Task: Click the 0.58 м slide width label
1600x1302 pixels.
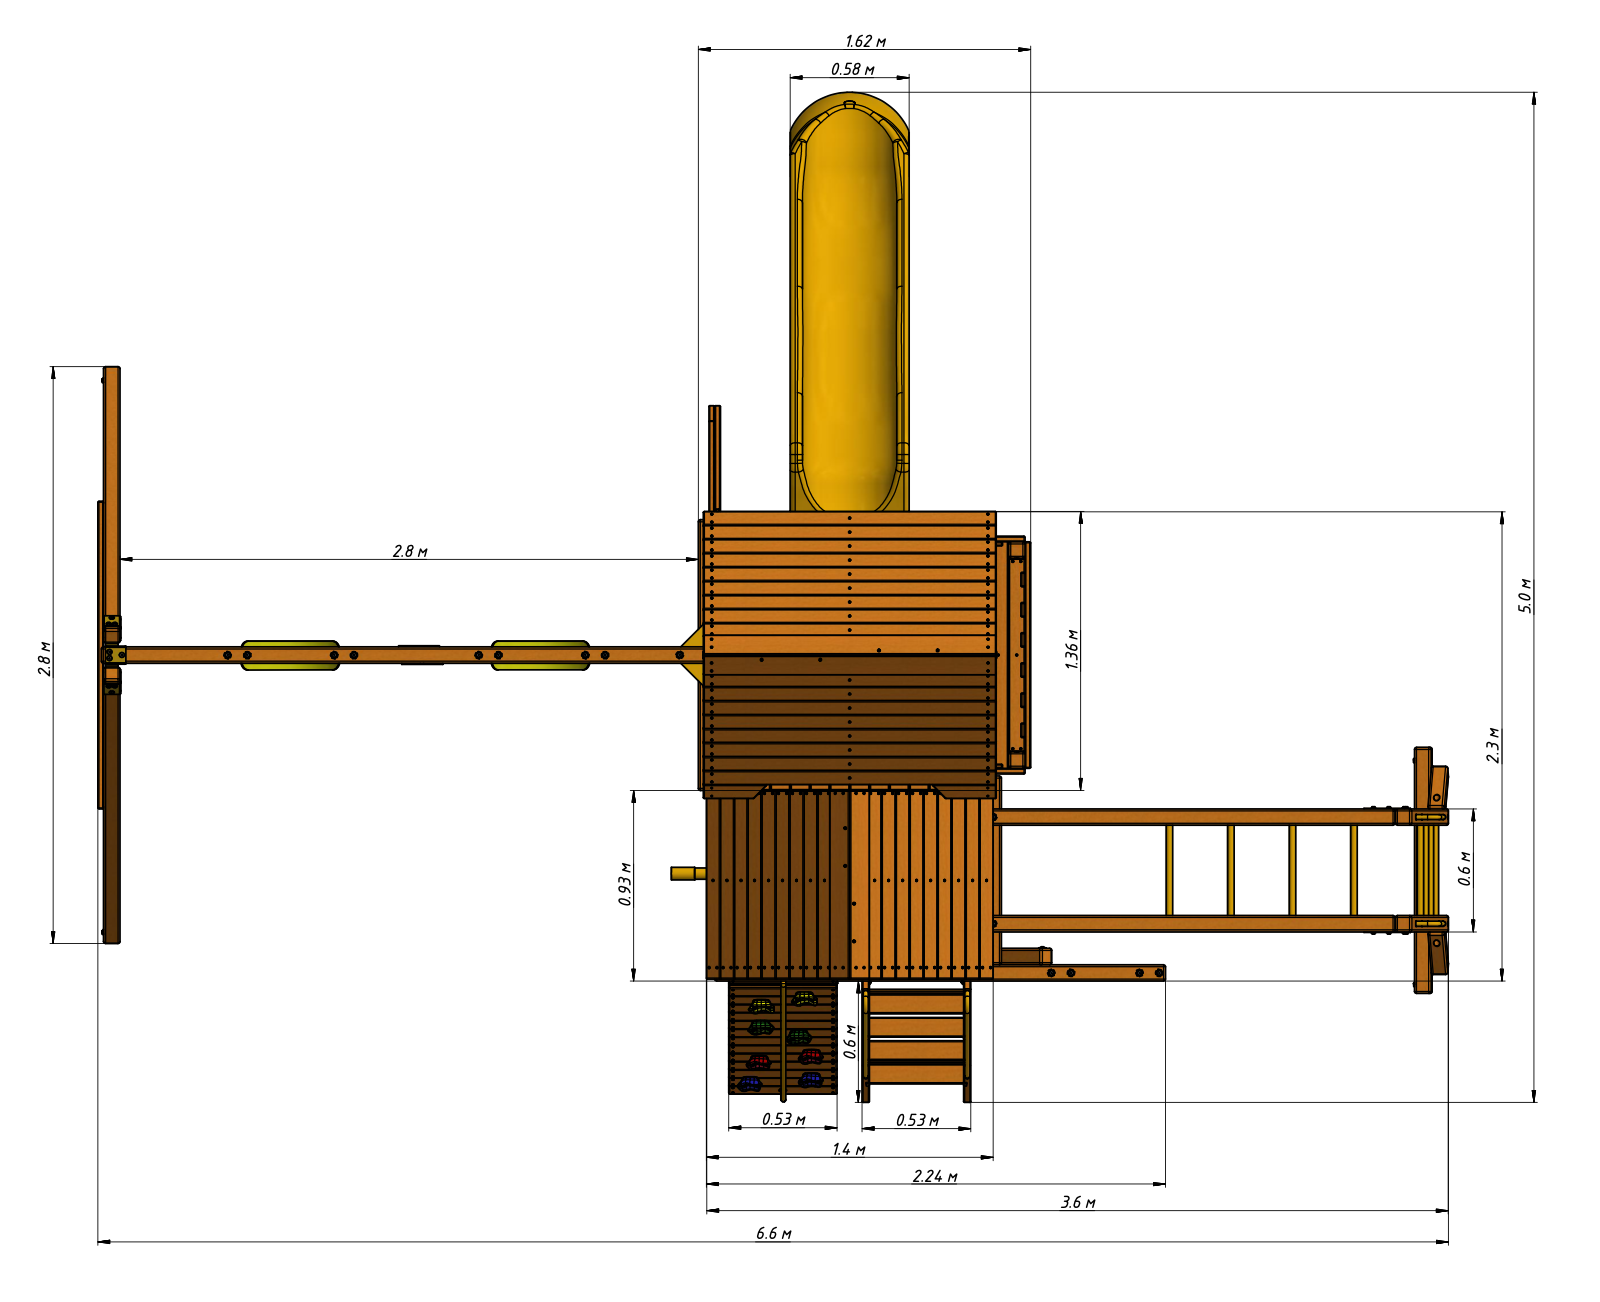Action: (852, 69)
